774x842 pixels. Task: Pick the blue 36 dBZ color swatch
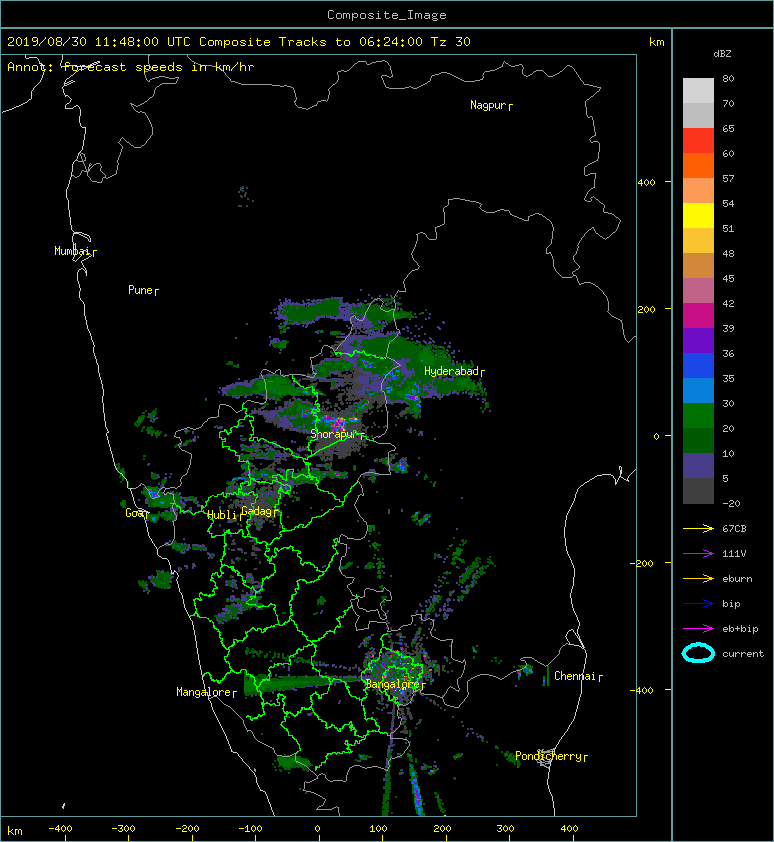(x=698, y=366)
